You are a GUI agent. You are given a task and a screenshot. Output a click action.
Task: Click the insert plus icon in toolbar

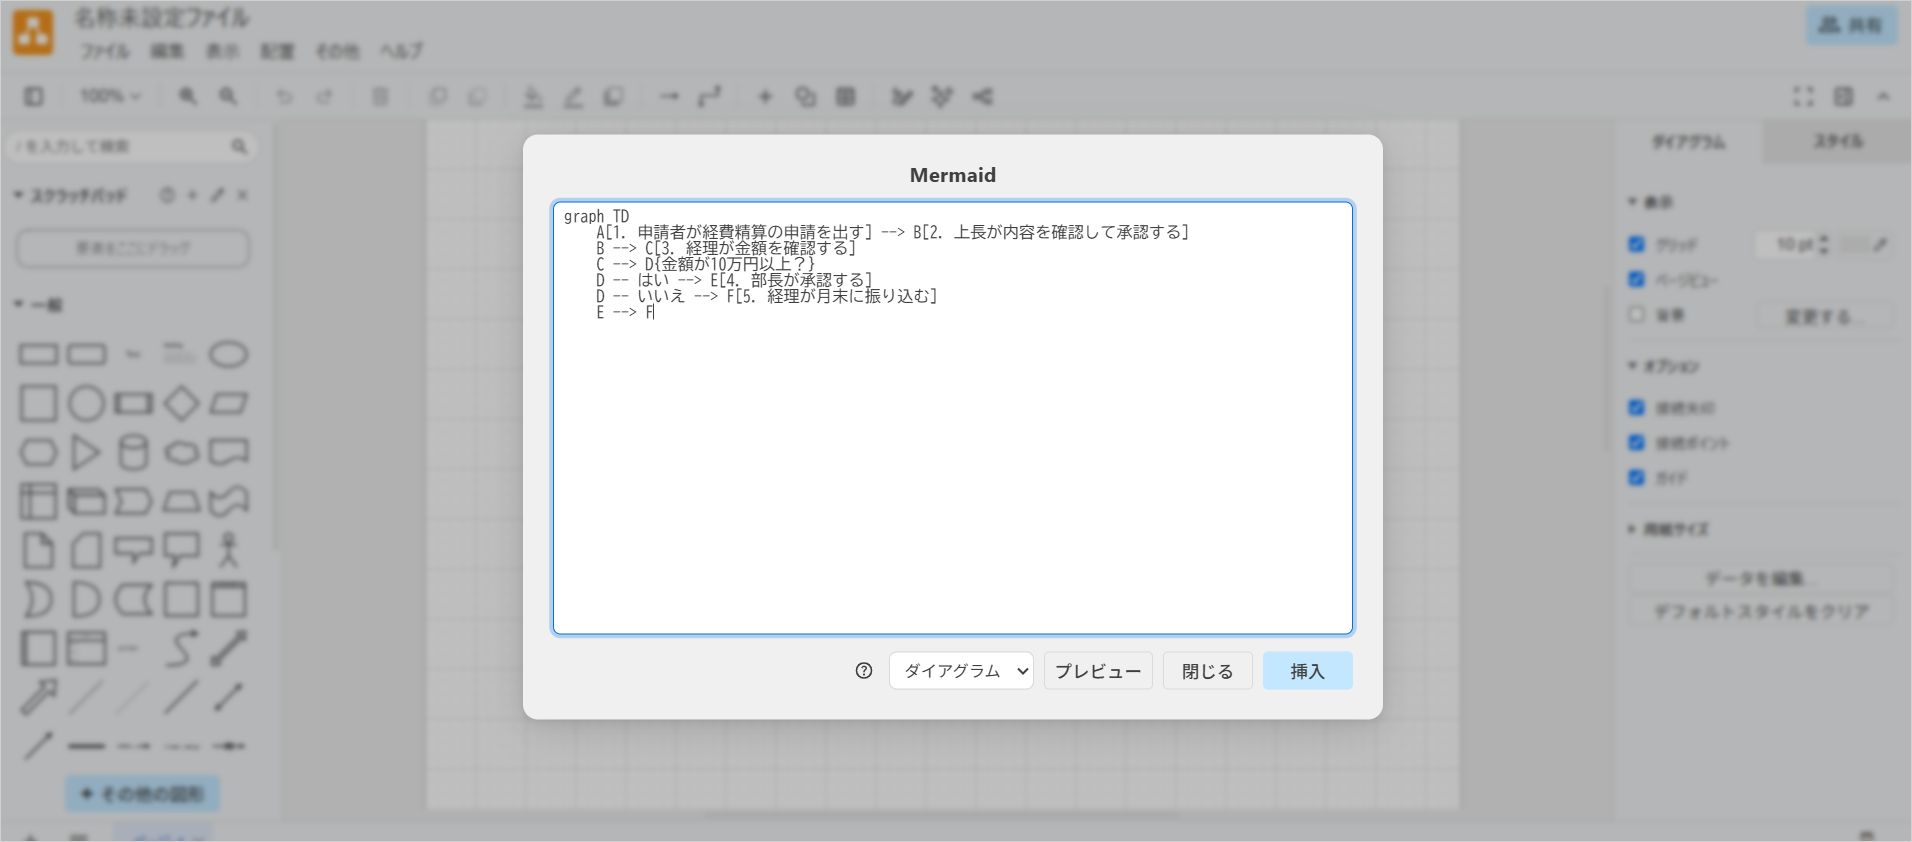765,97
